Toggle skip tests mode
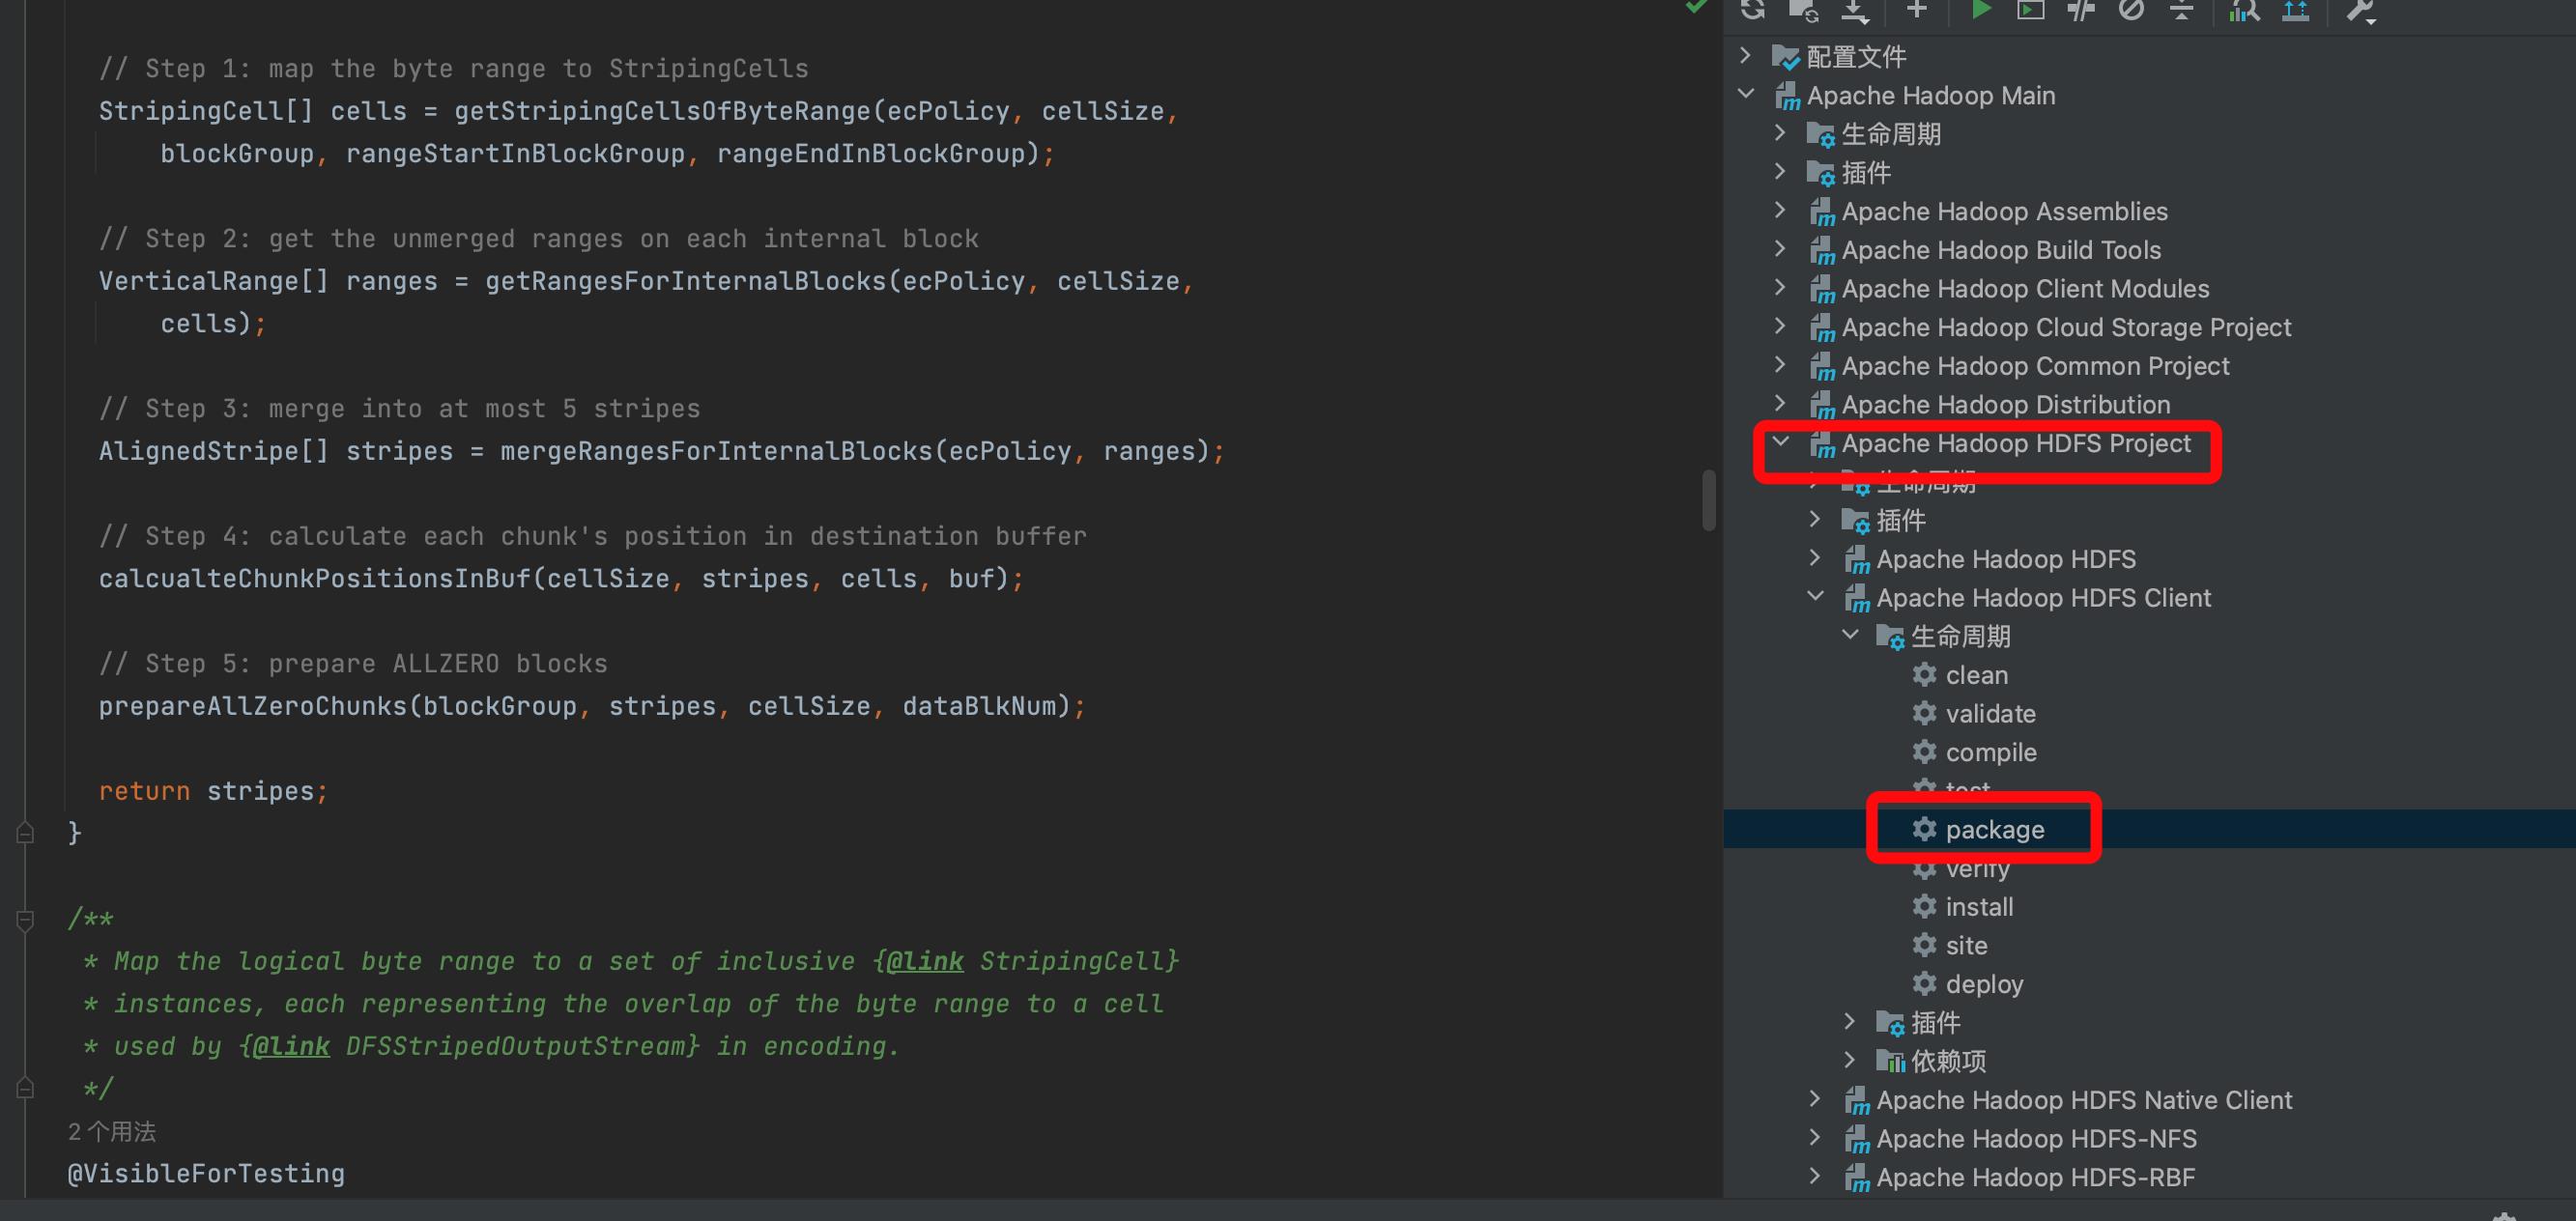The width and height of the screenshot is (2576, 1221). (2131, 10)
